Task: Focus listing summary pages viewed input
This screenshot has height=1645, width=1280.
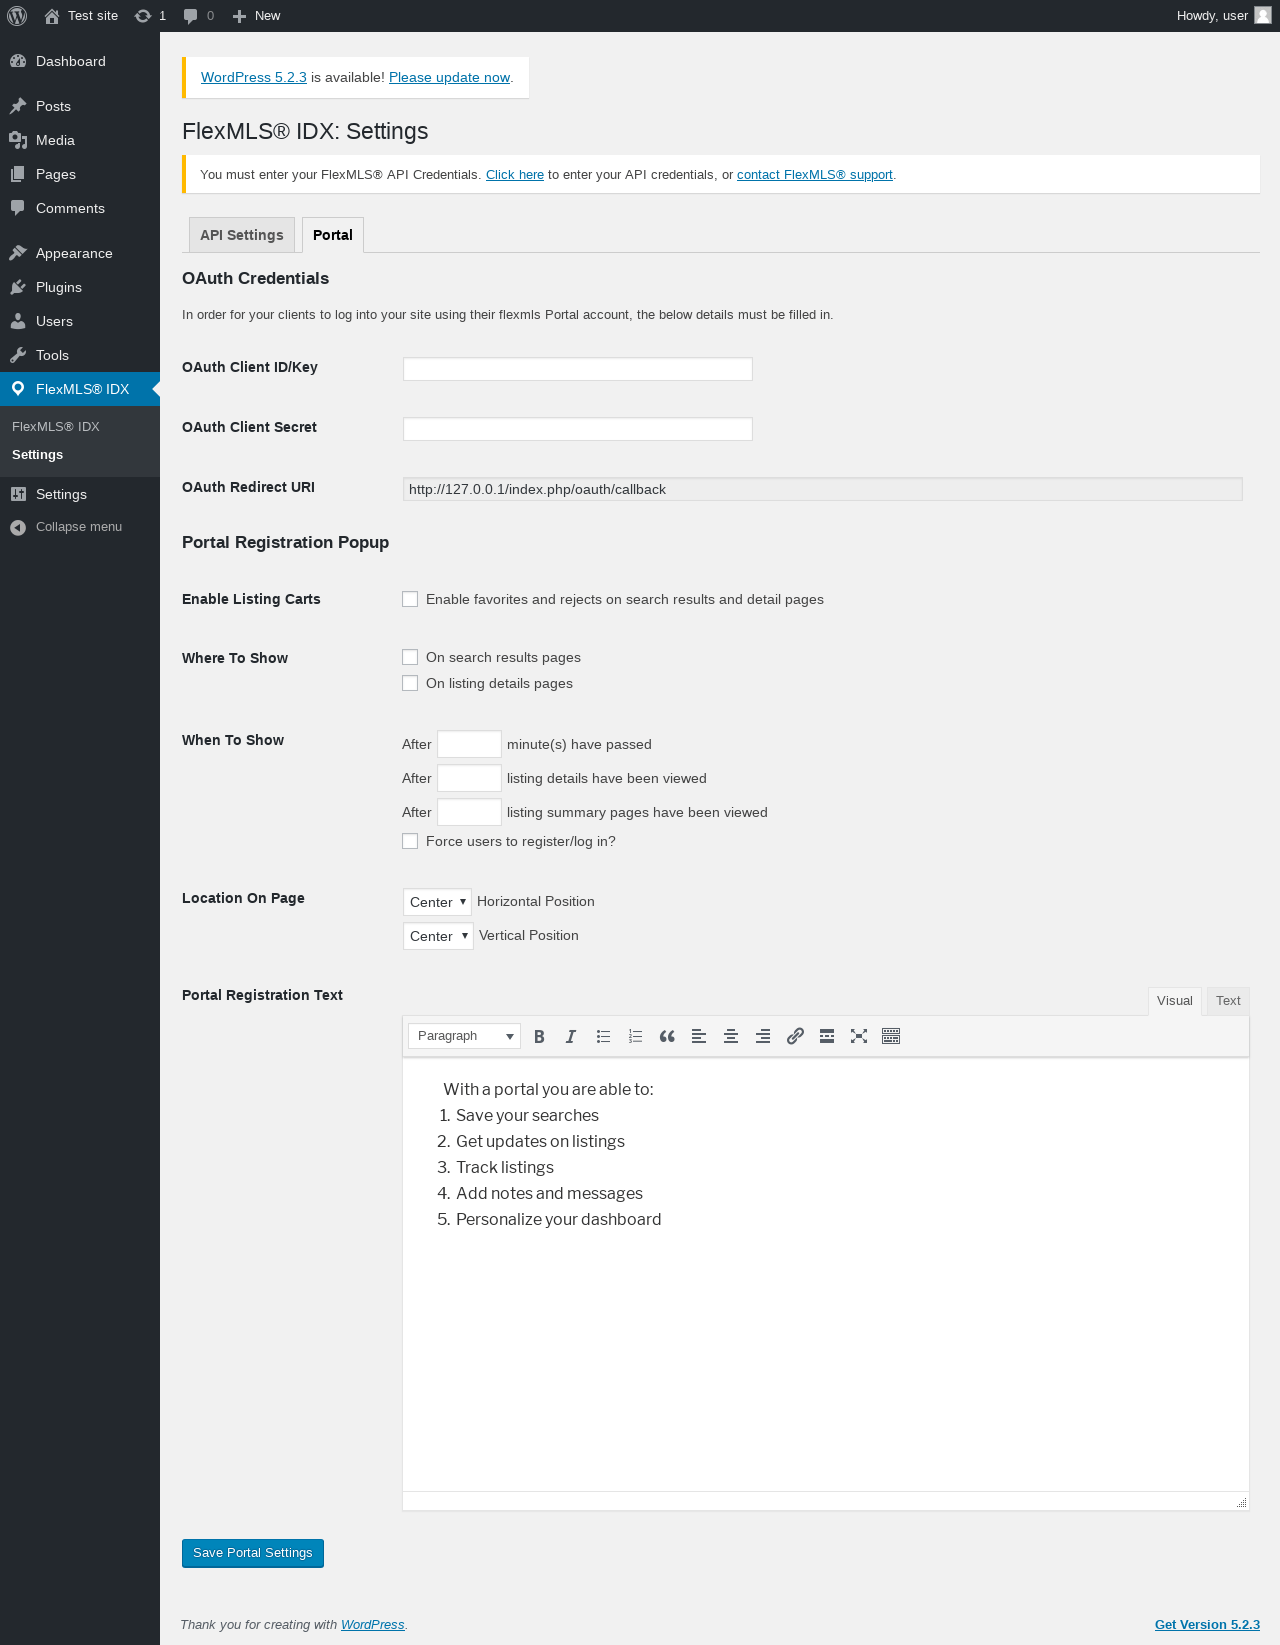Action: 469,812
